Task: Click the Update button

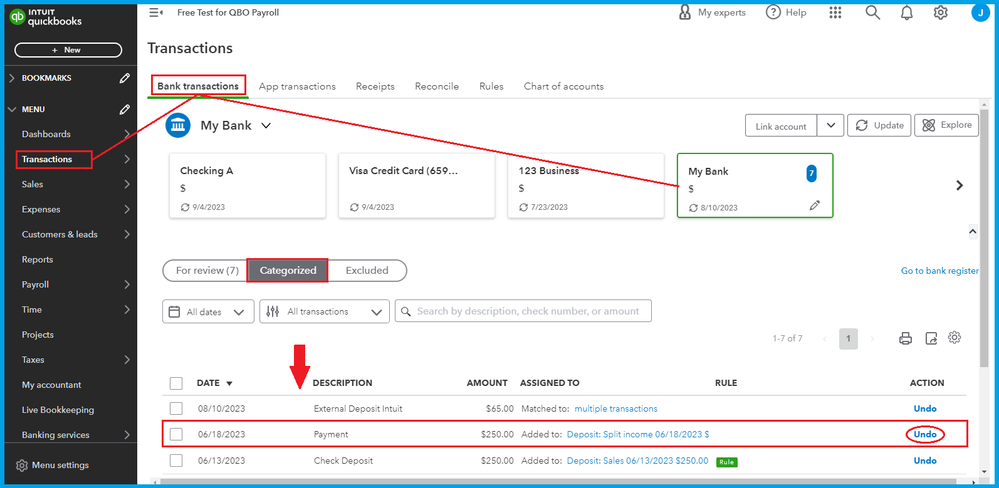Action: coord(879,126)
